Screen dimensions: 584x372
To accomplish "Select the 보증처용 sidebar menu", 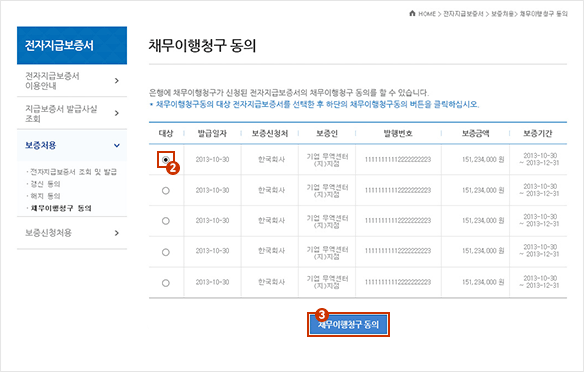I will tap(41, 145).
